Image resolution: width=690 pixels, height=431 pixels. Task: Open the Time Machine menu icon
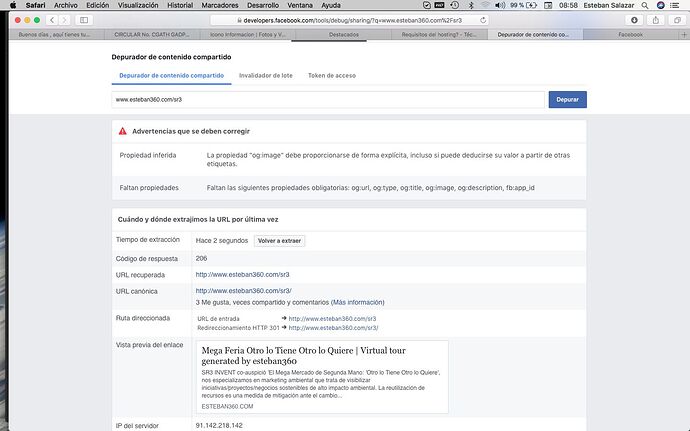[x=455, y=5]
